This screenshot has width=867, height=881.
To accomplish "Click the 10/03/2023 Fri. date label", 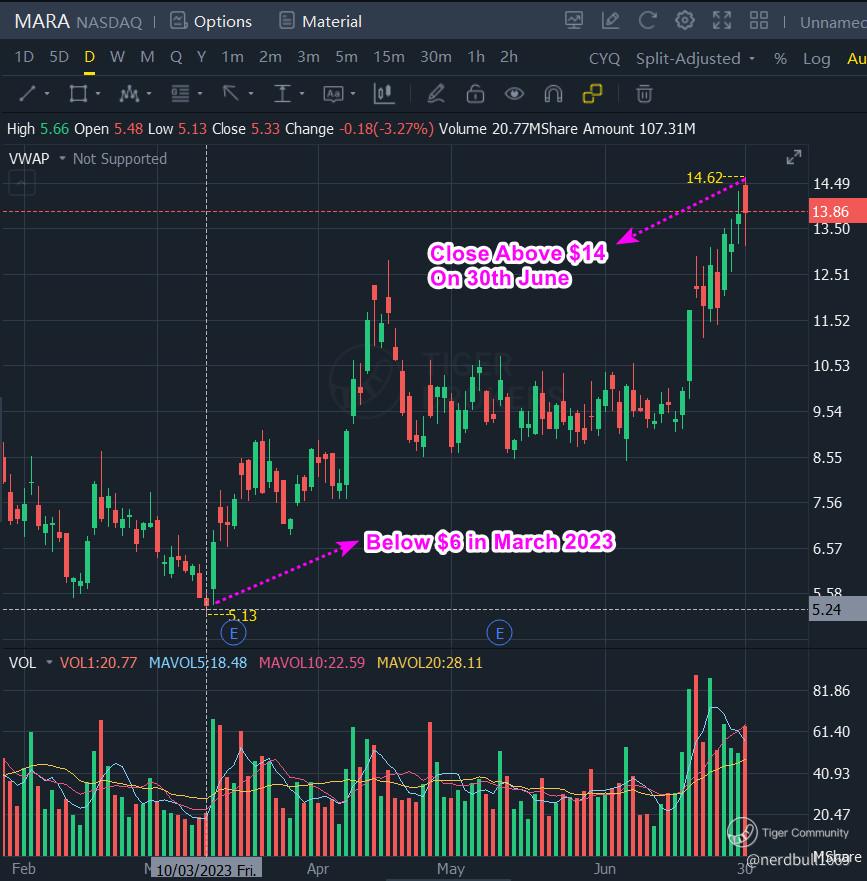I will [x=206, y=870].
